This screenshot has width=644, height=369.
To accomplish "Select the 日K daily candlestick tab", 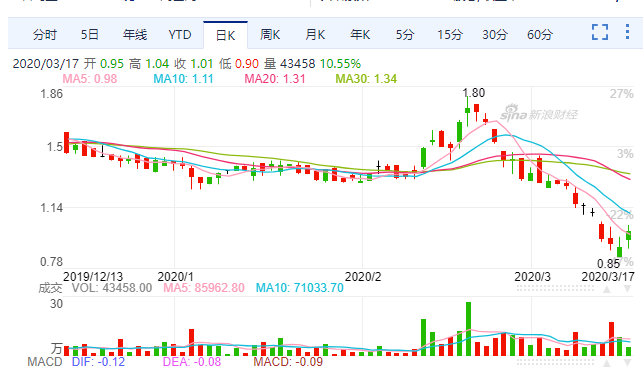I will [225, 35].
